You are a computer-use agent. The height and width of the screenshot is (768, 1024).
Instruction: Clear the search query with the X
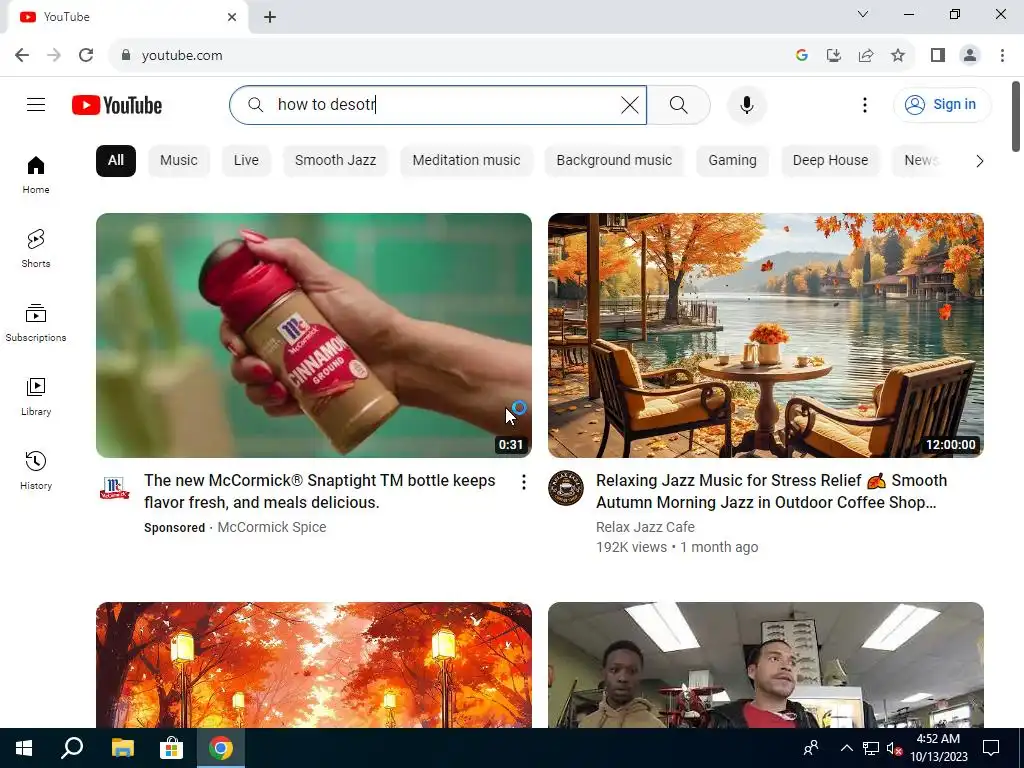pyautogui.click(x=630, y=104)
